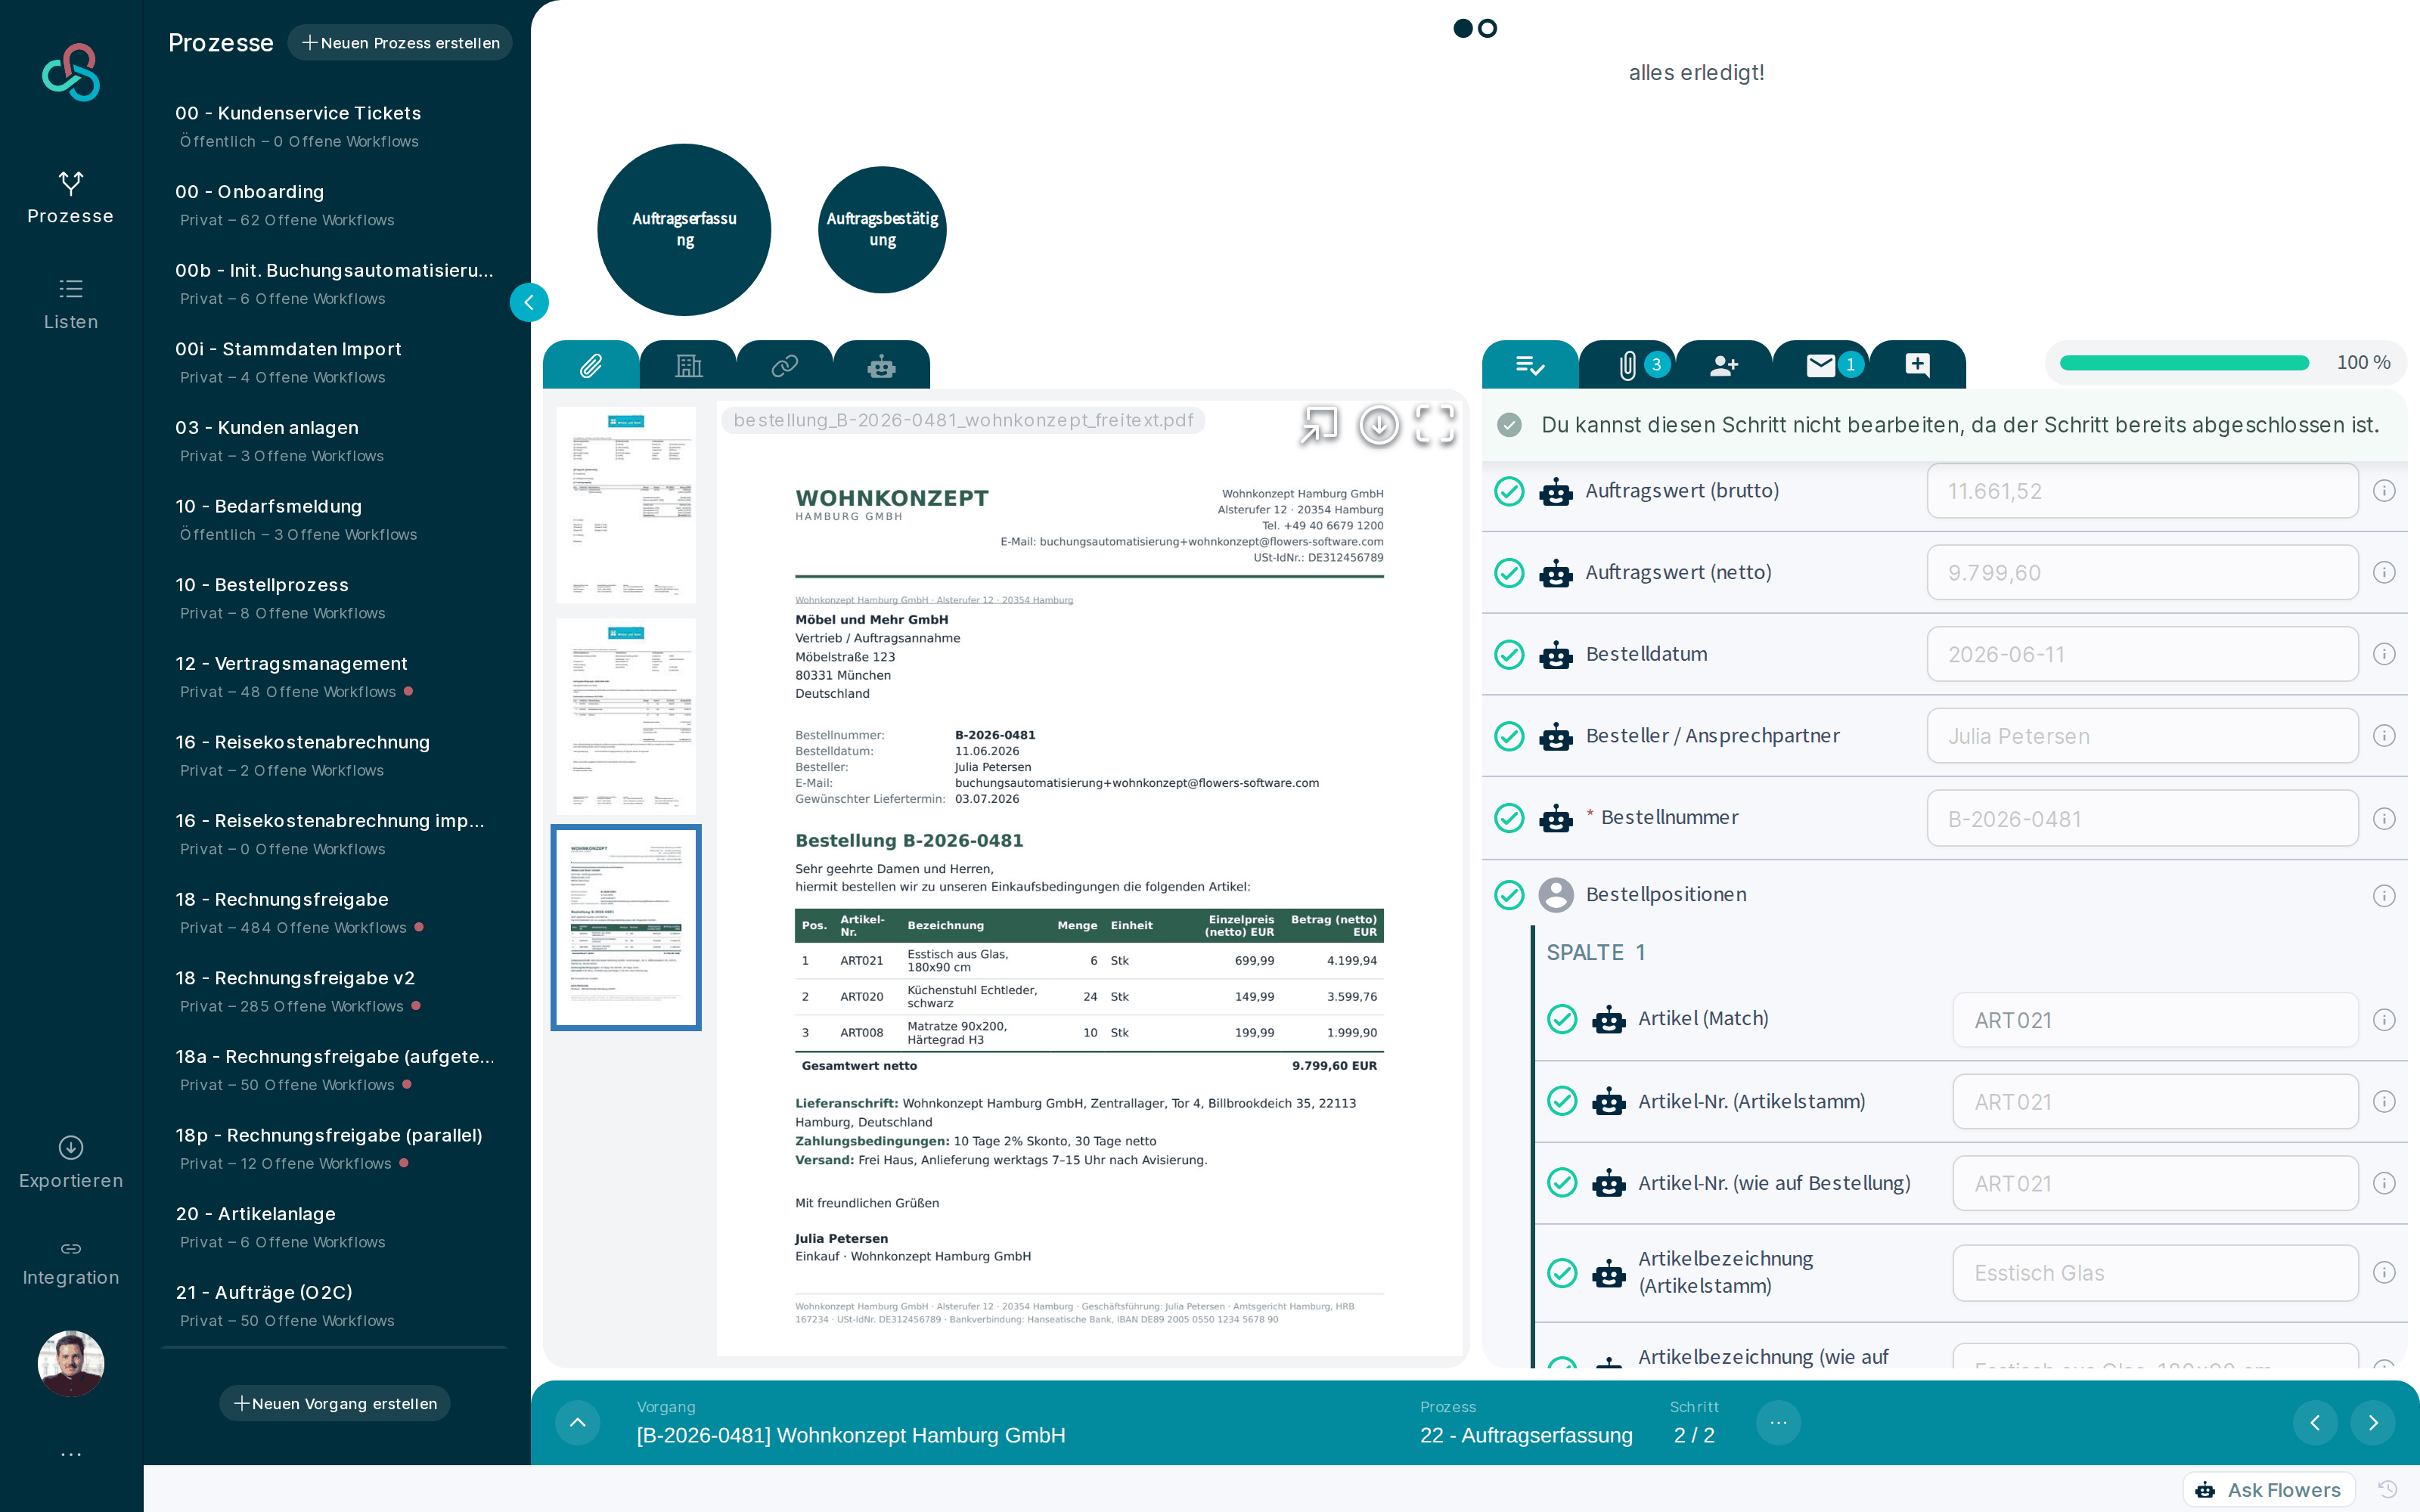The width and height of the screenshot is (2420, 1512).
Task: Open the add comment tab
Action: 1917,365
